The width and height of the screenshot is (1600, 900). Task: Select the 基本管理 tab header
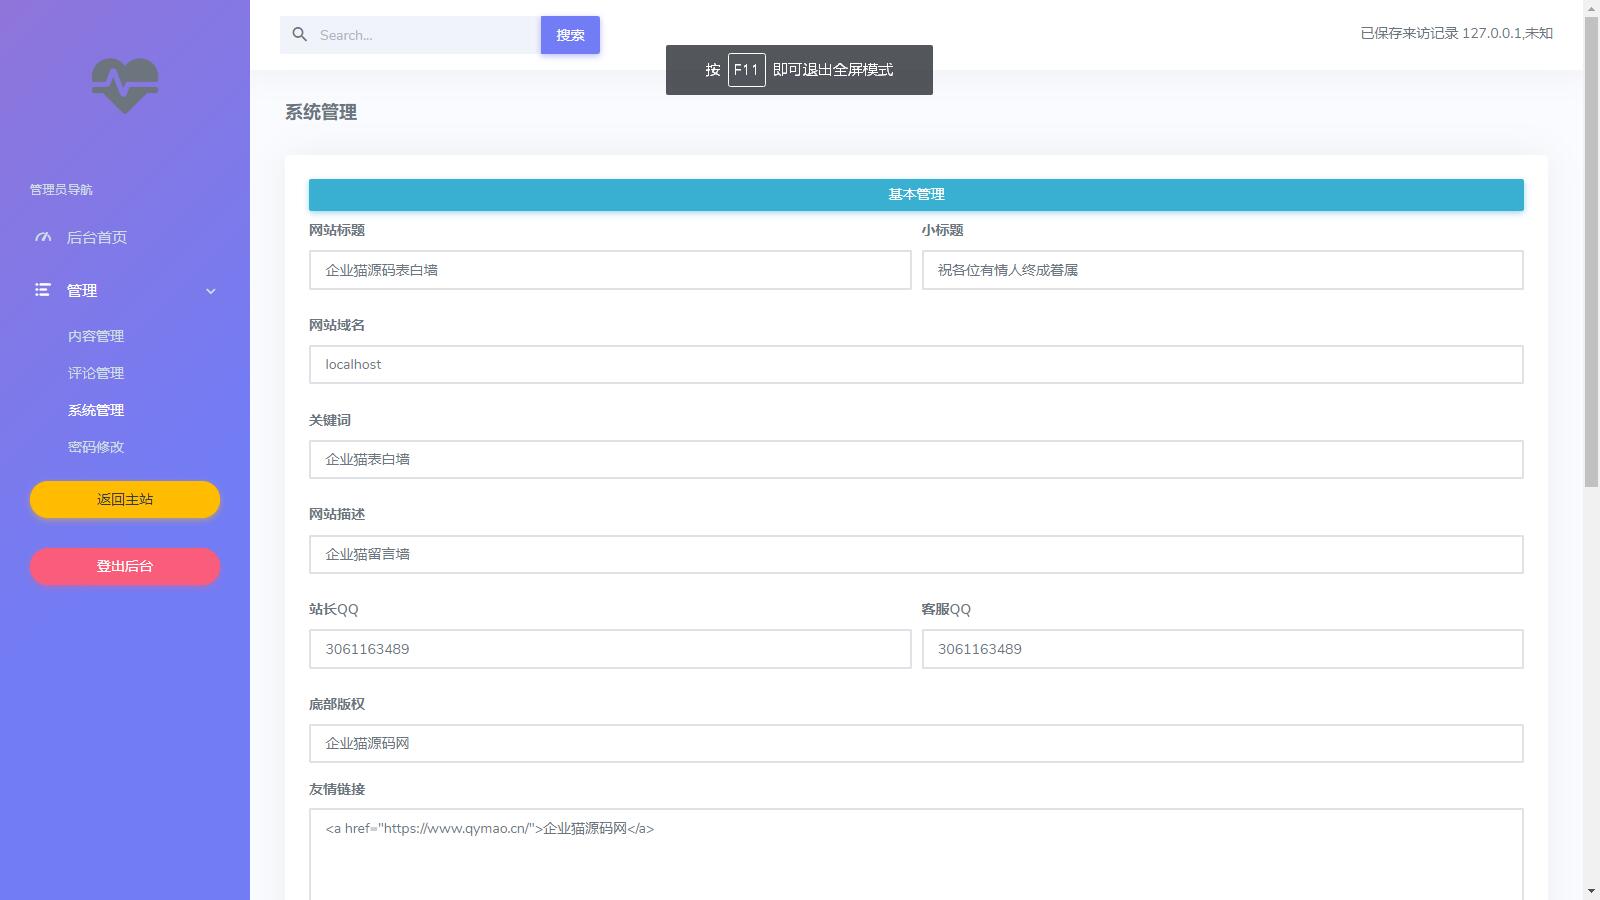[x=916, y=194]
